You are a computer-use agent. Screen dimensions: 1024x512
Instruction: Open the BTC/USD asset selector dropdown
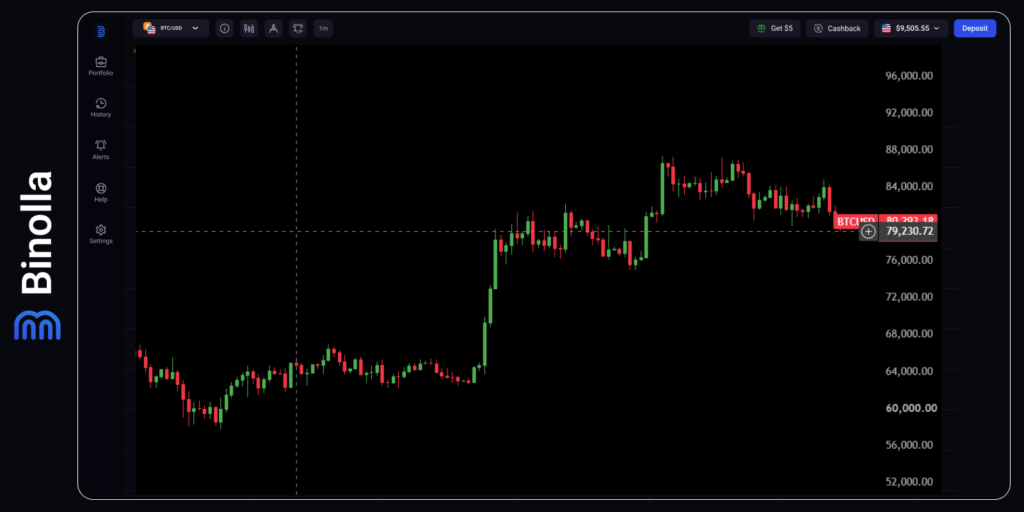coord(171,28)
